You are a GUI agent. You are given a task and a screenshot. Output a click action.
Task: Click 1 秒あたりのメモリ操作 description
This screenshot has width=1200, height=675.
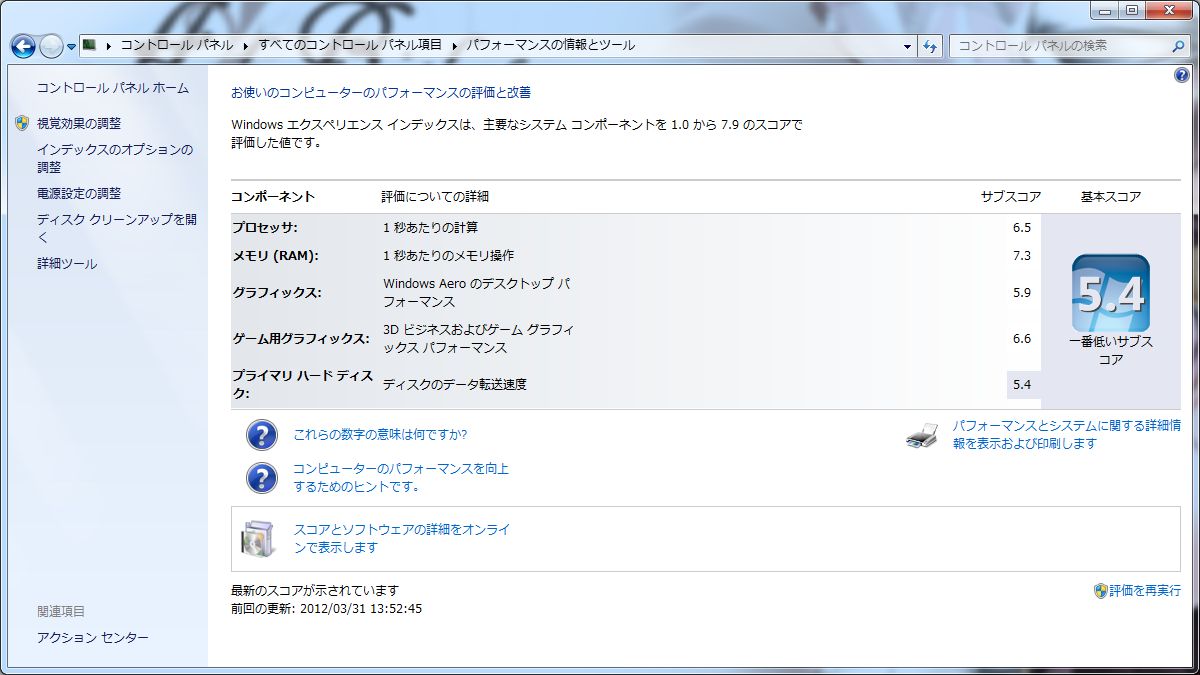[449, 256]
